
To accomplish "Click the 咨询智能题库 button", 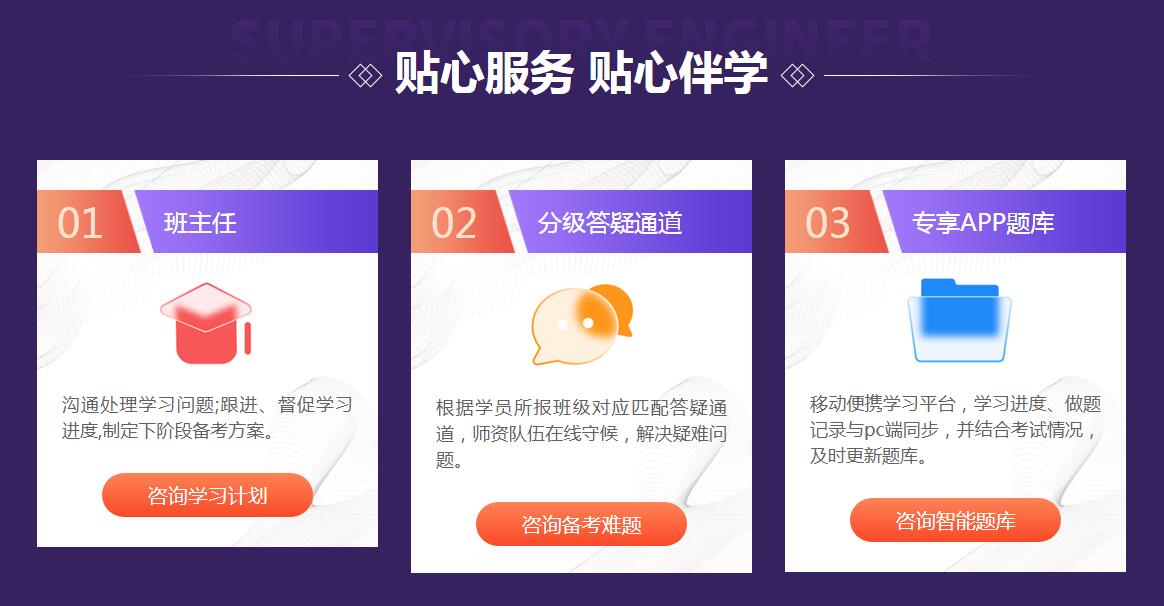I will [955, 521].
